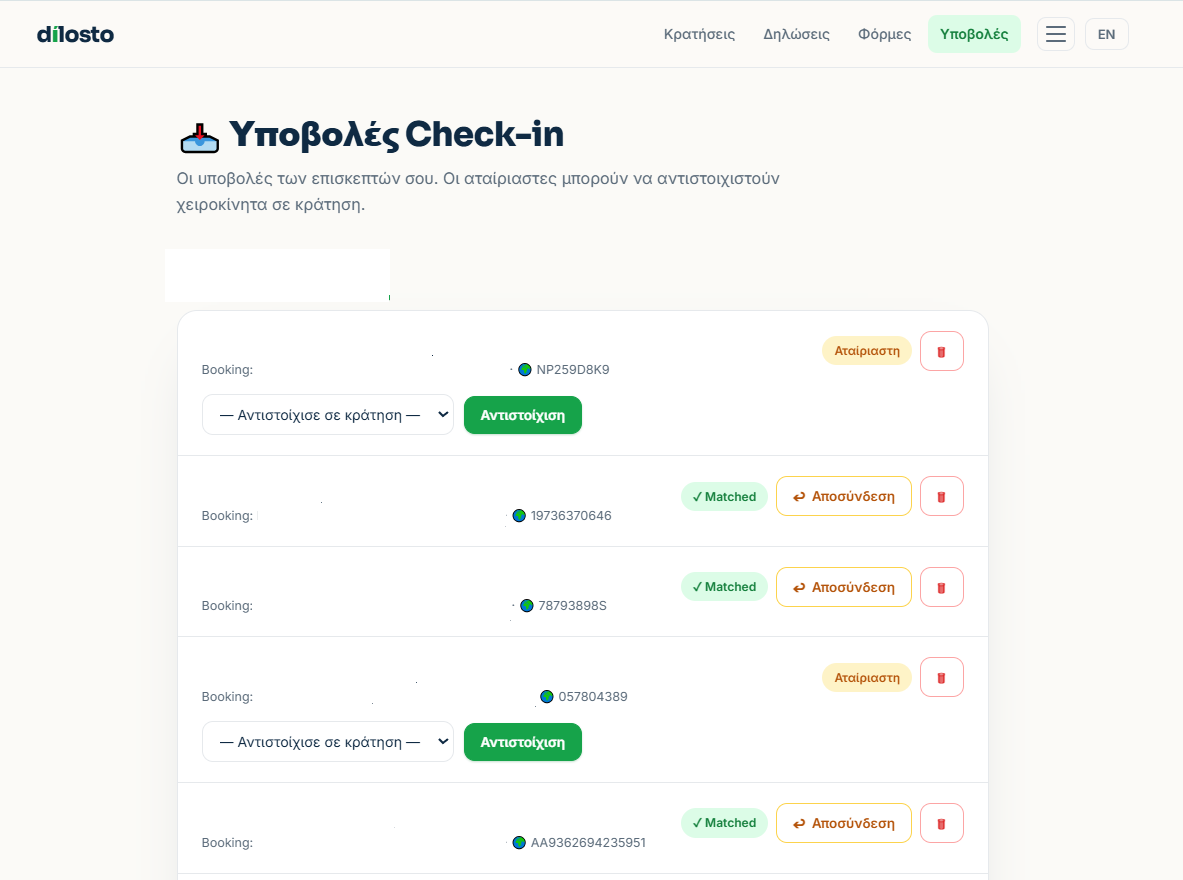Open the hamburger menu in the header
Screen dimensions: 1183x880
pos(1055,34)
